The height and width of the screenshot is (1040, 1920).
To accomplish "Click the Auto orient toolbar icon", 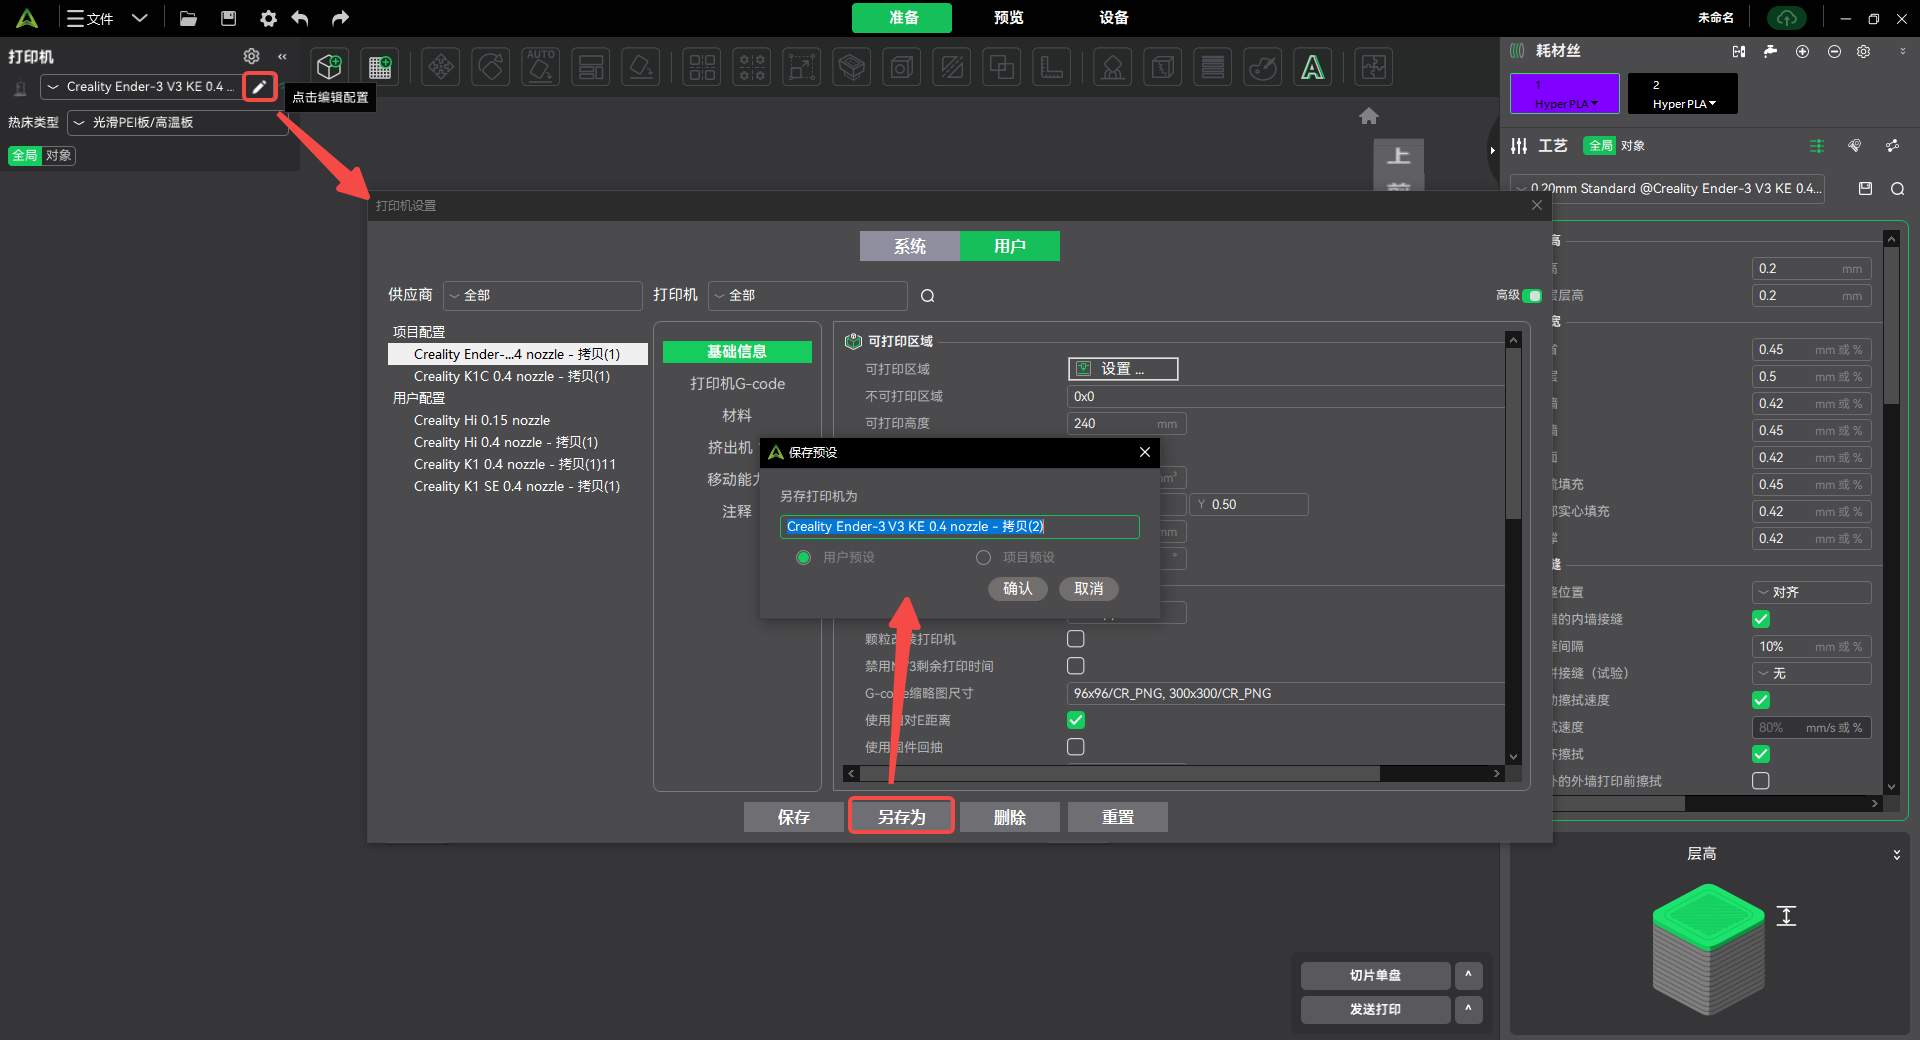I will (x=541, y=67).
